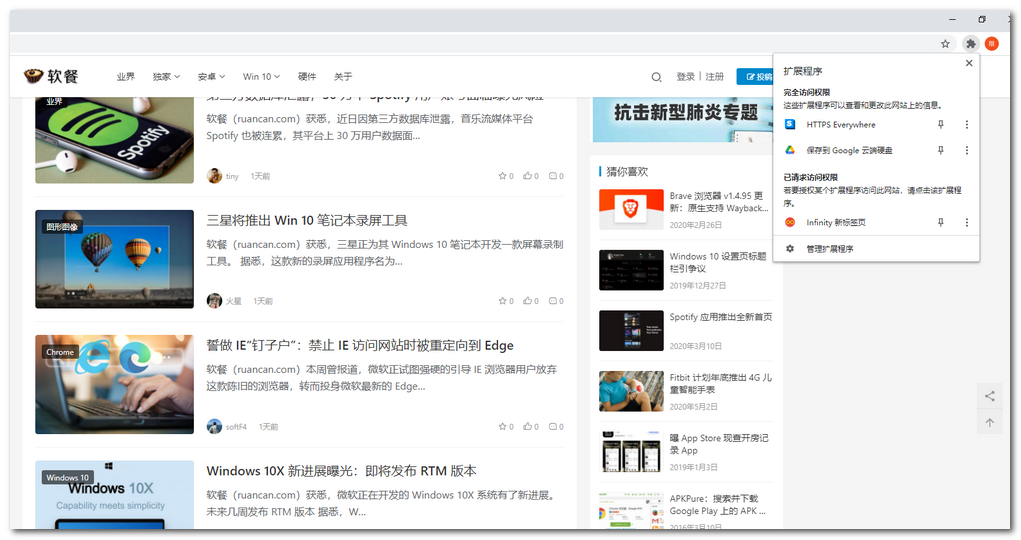
Task: Click the manage extensions gear icon
Action: pyautogui.click(x=790, y=249)
